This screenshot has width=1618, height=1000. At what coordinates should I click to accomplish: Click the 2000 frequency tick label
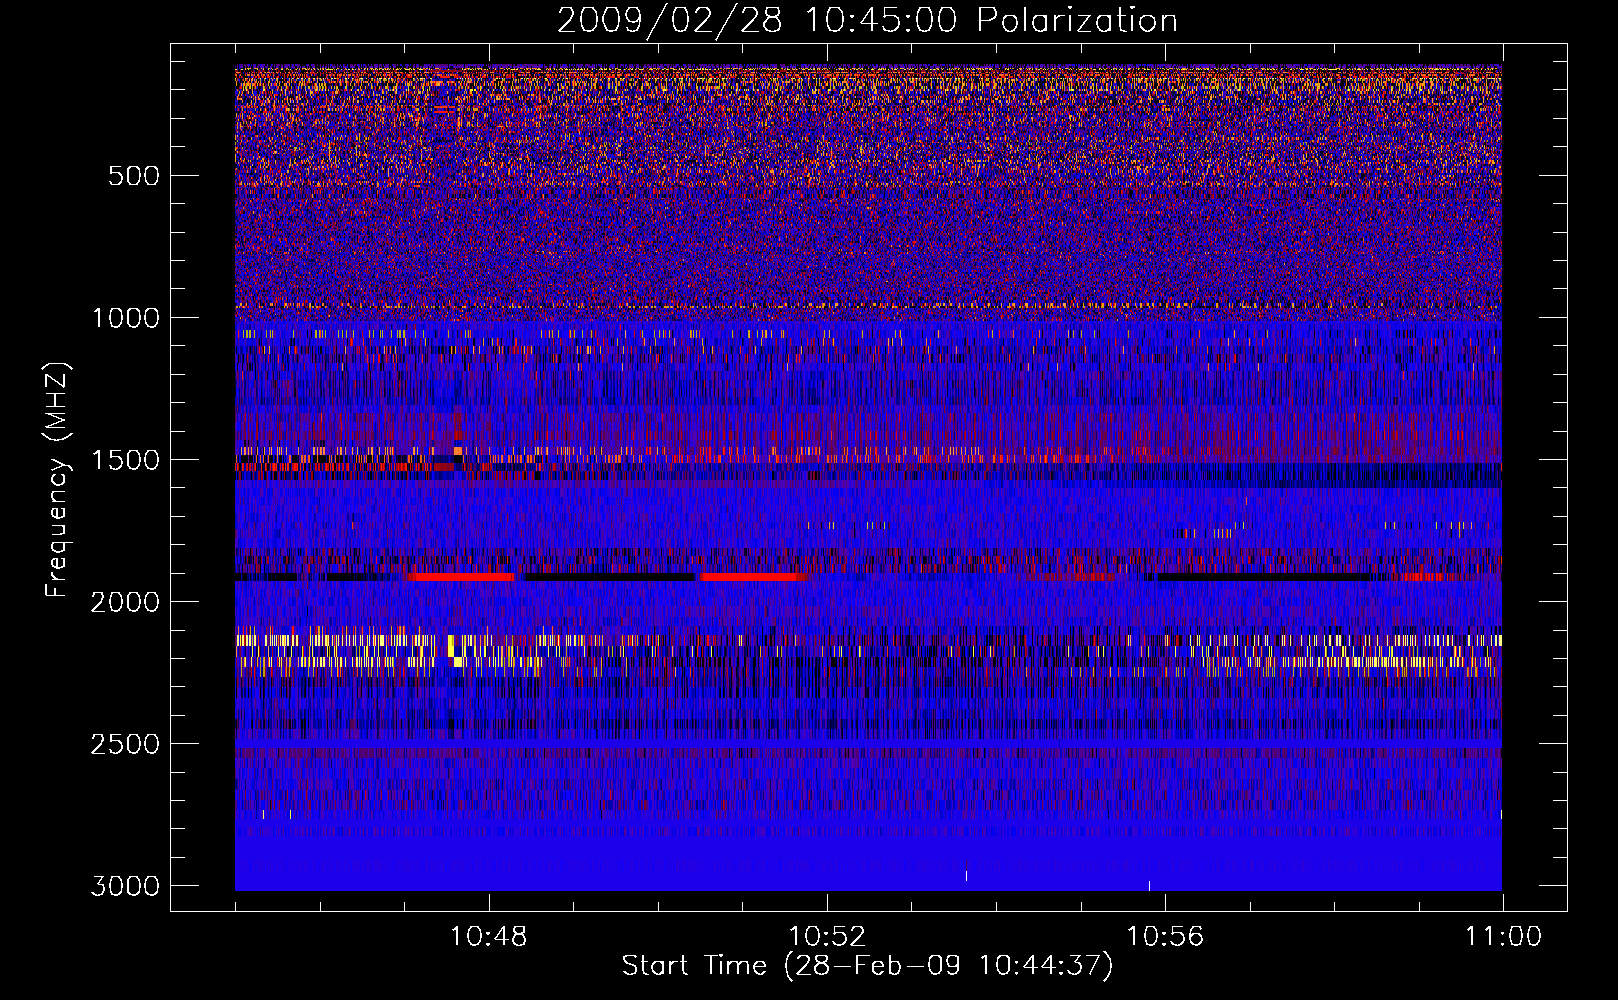click(x=125, y=602)
